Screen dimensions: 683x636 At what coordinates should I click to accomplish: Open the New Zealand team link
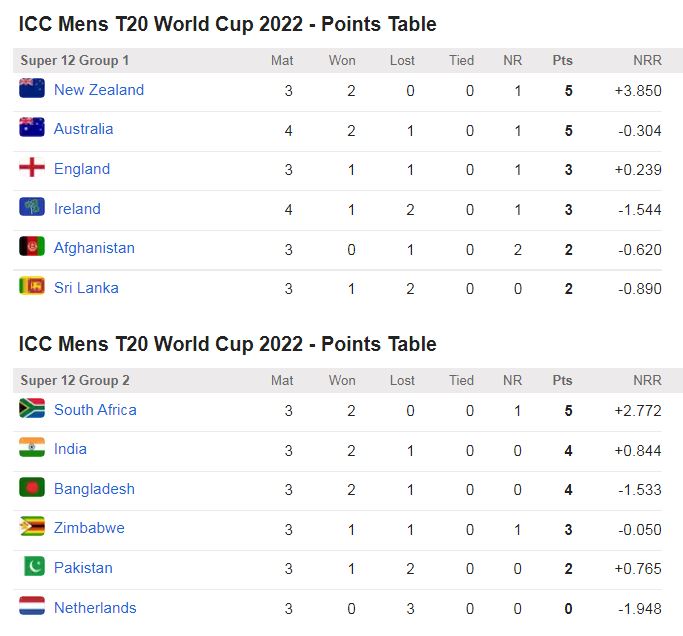(x=99, y=90)
